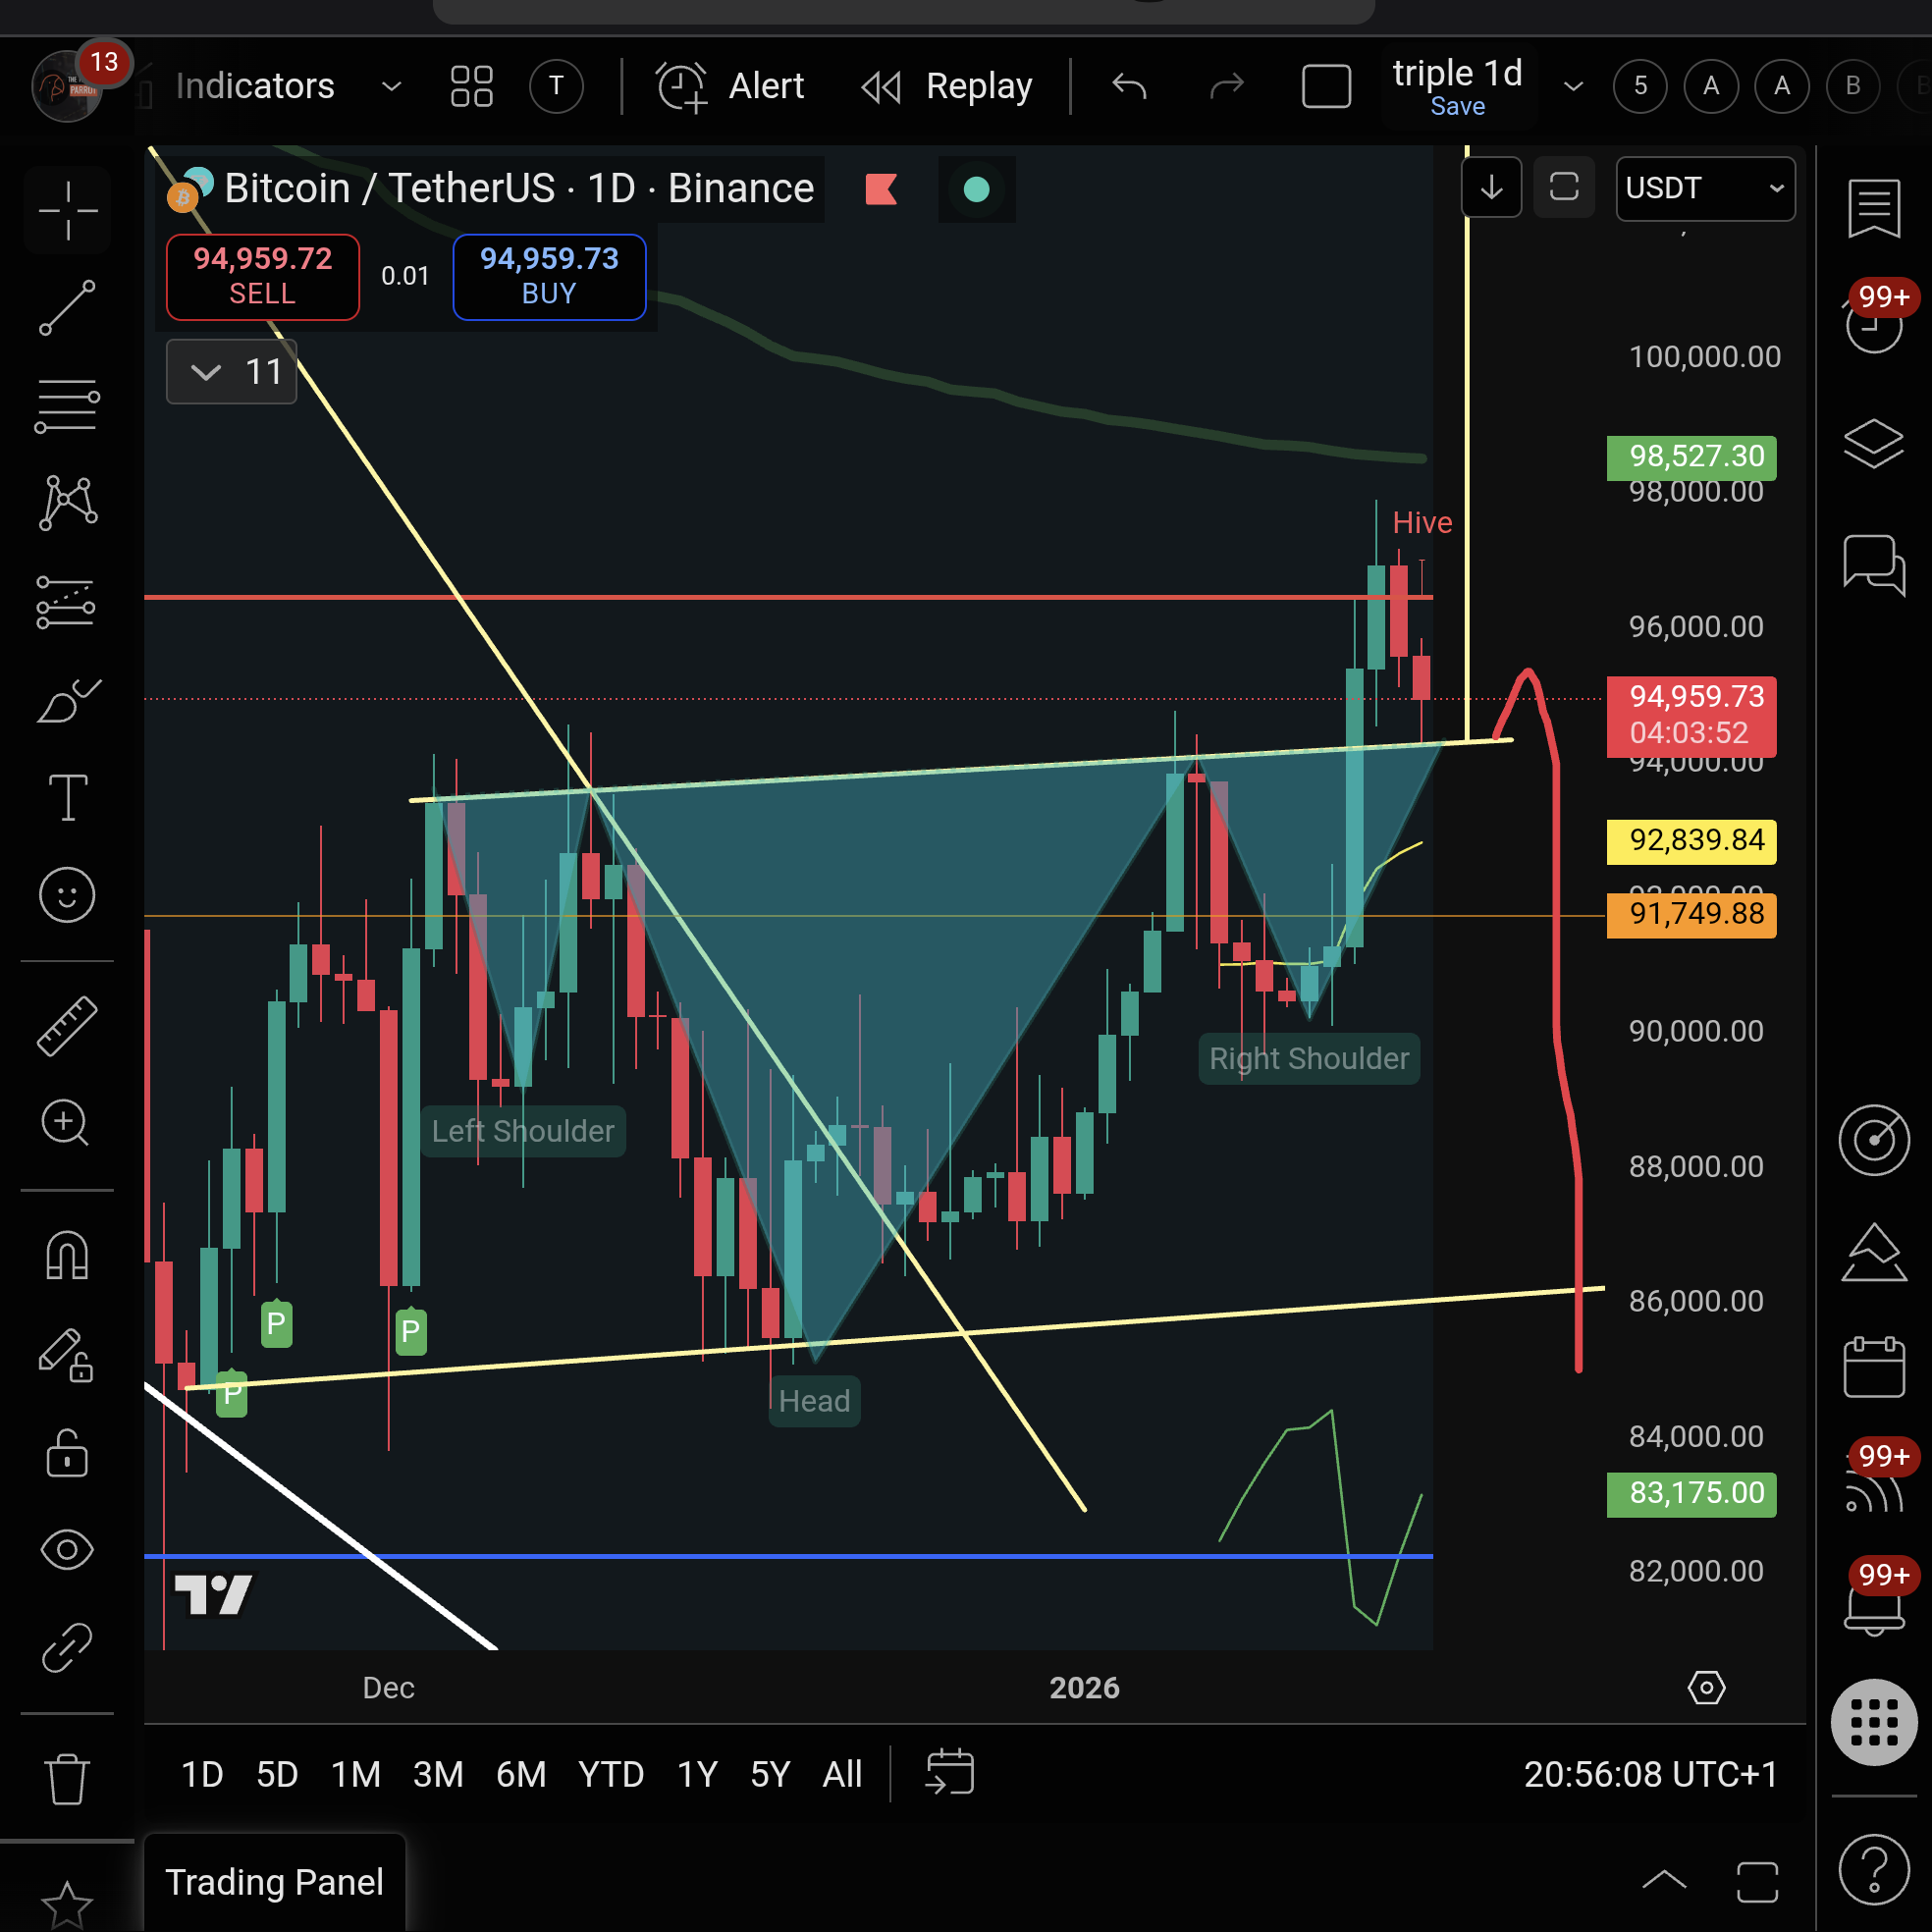The image size is (1932, 1932).
Task: Activate the zoom in tool
Action: pyautogui.click(x=67, y=1123)
